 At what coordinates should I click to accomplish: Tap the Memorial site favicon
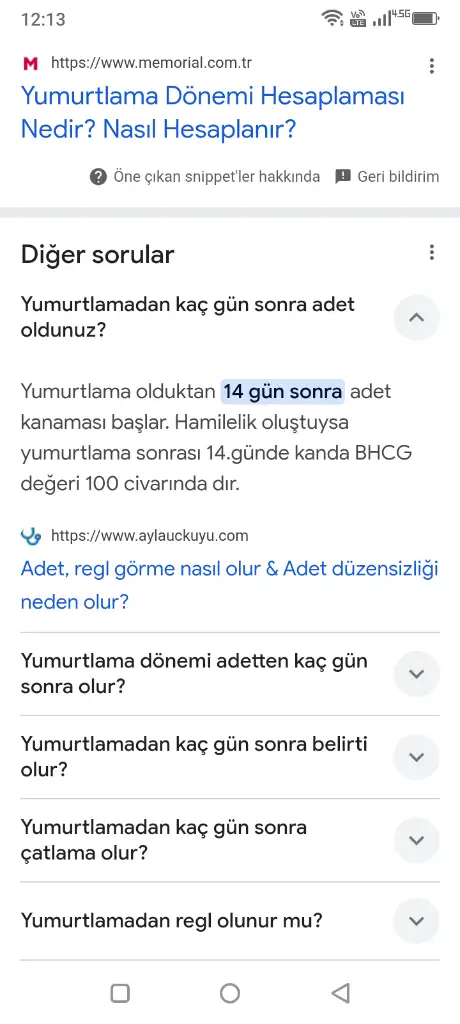(x=30, y=63)
